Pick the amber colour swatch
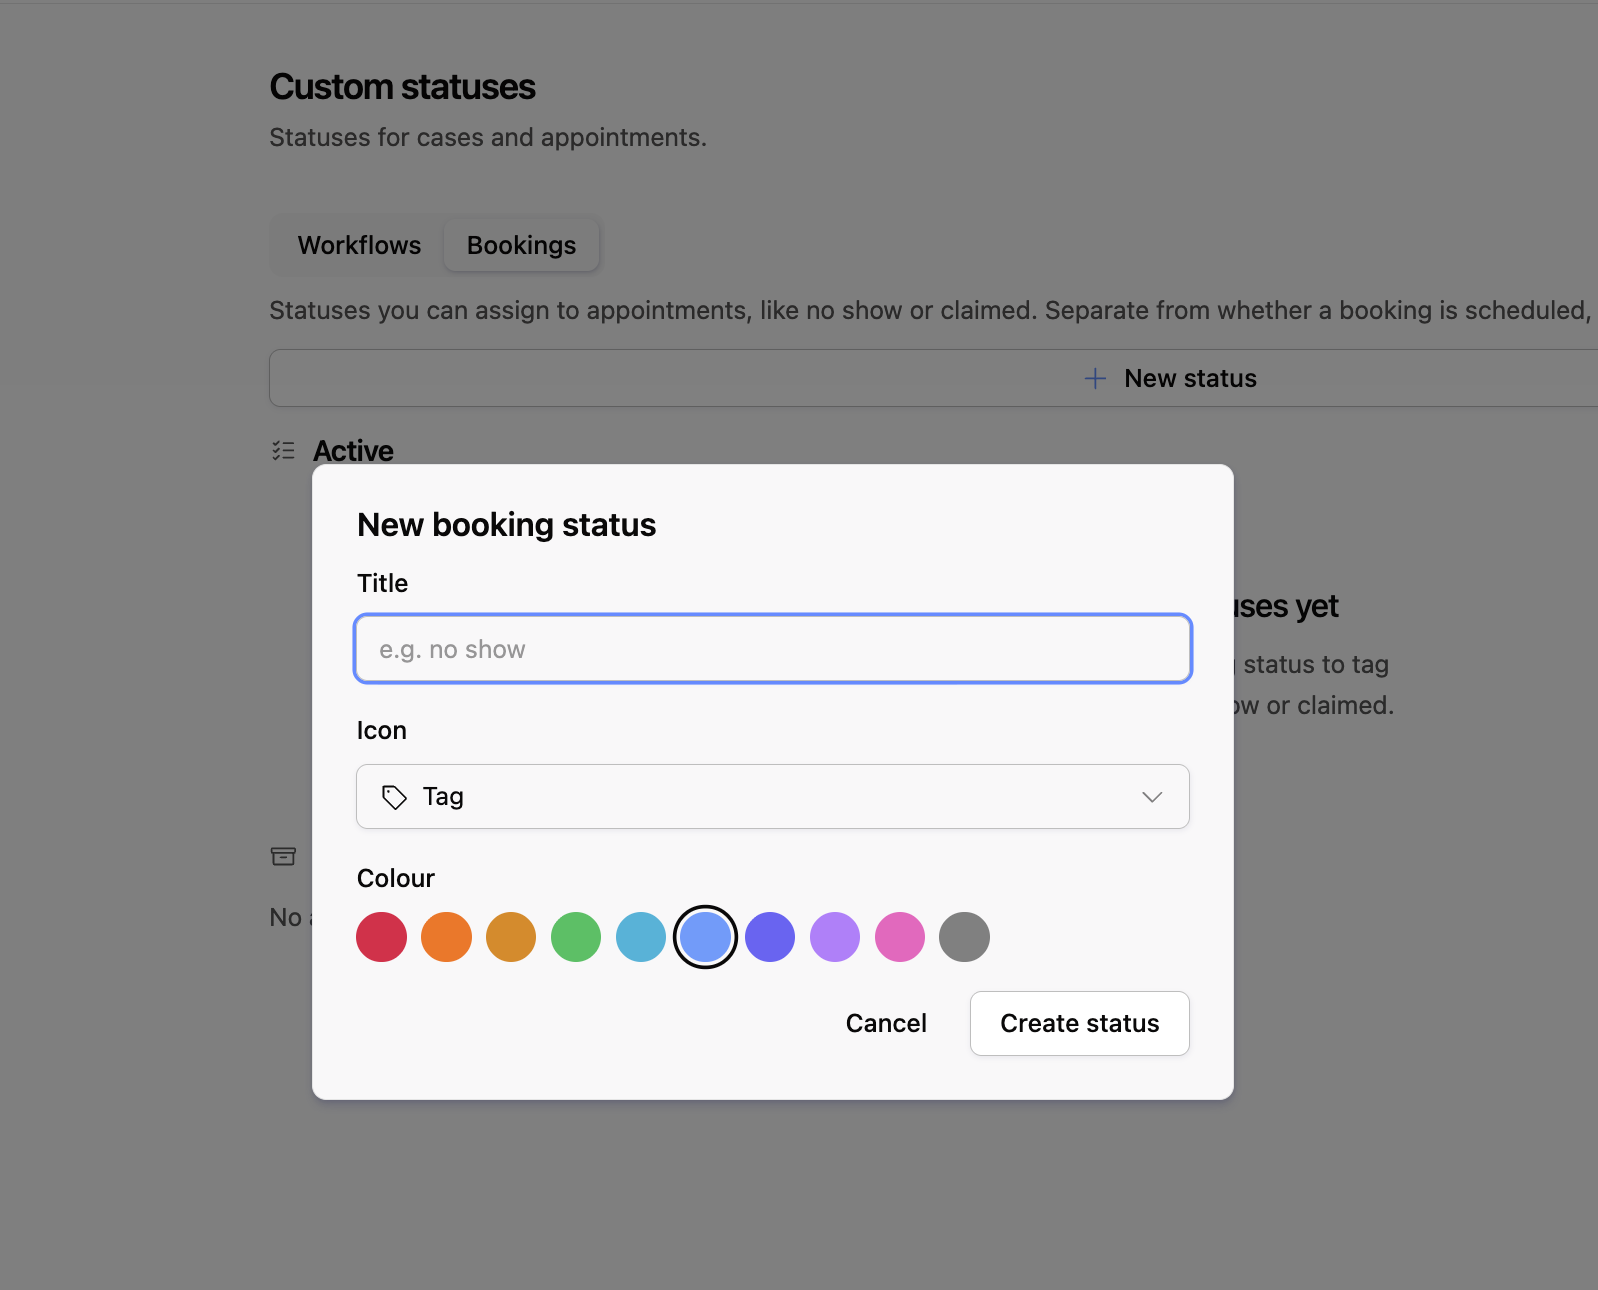Image resolution: width=1598 pixels, height=1290 pixels. 511,937
